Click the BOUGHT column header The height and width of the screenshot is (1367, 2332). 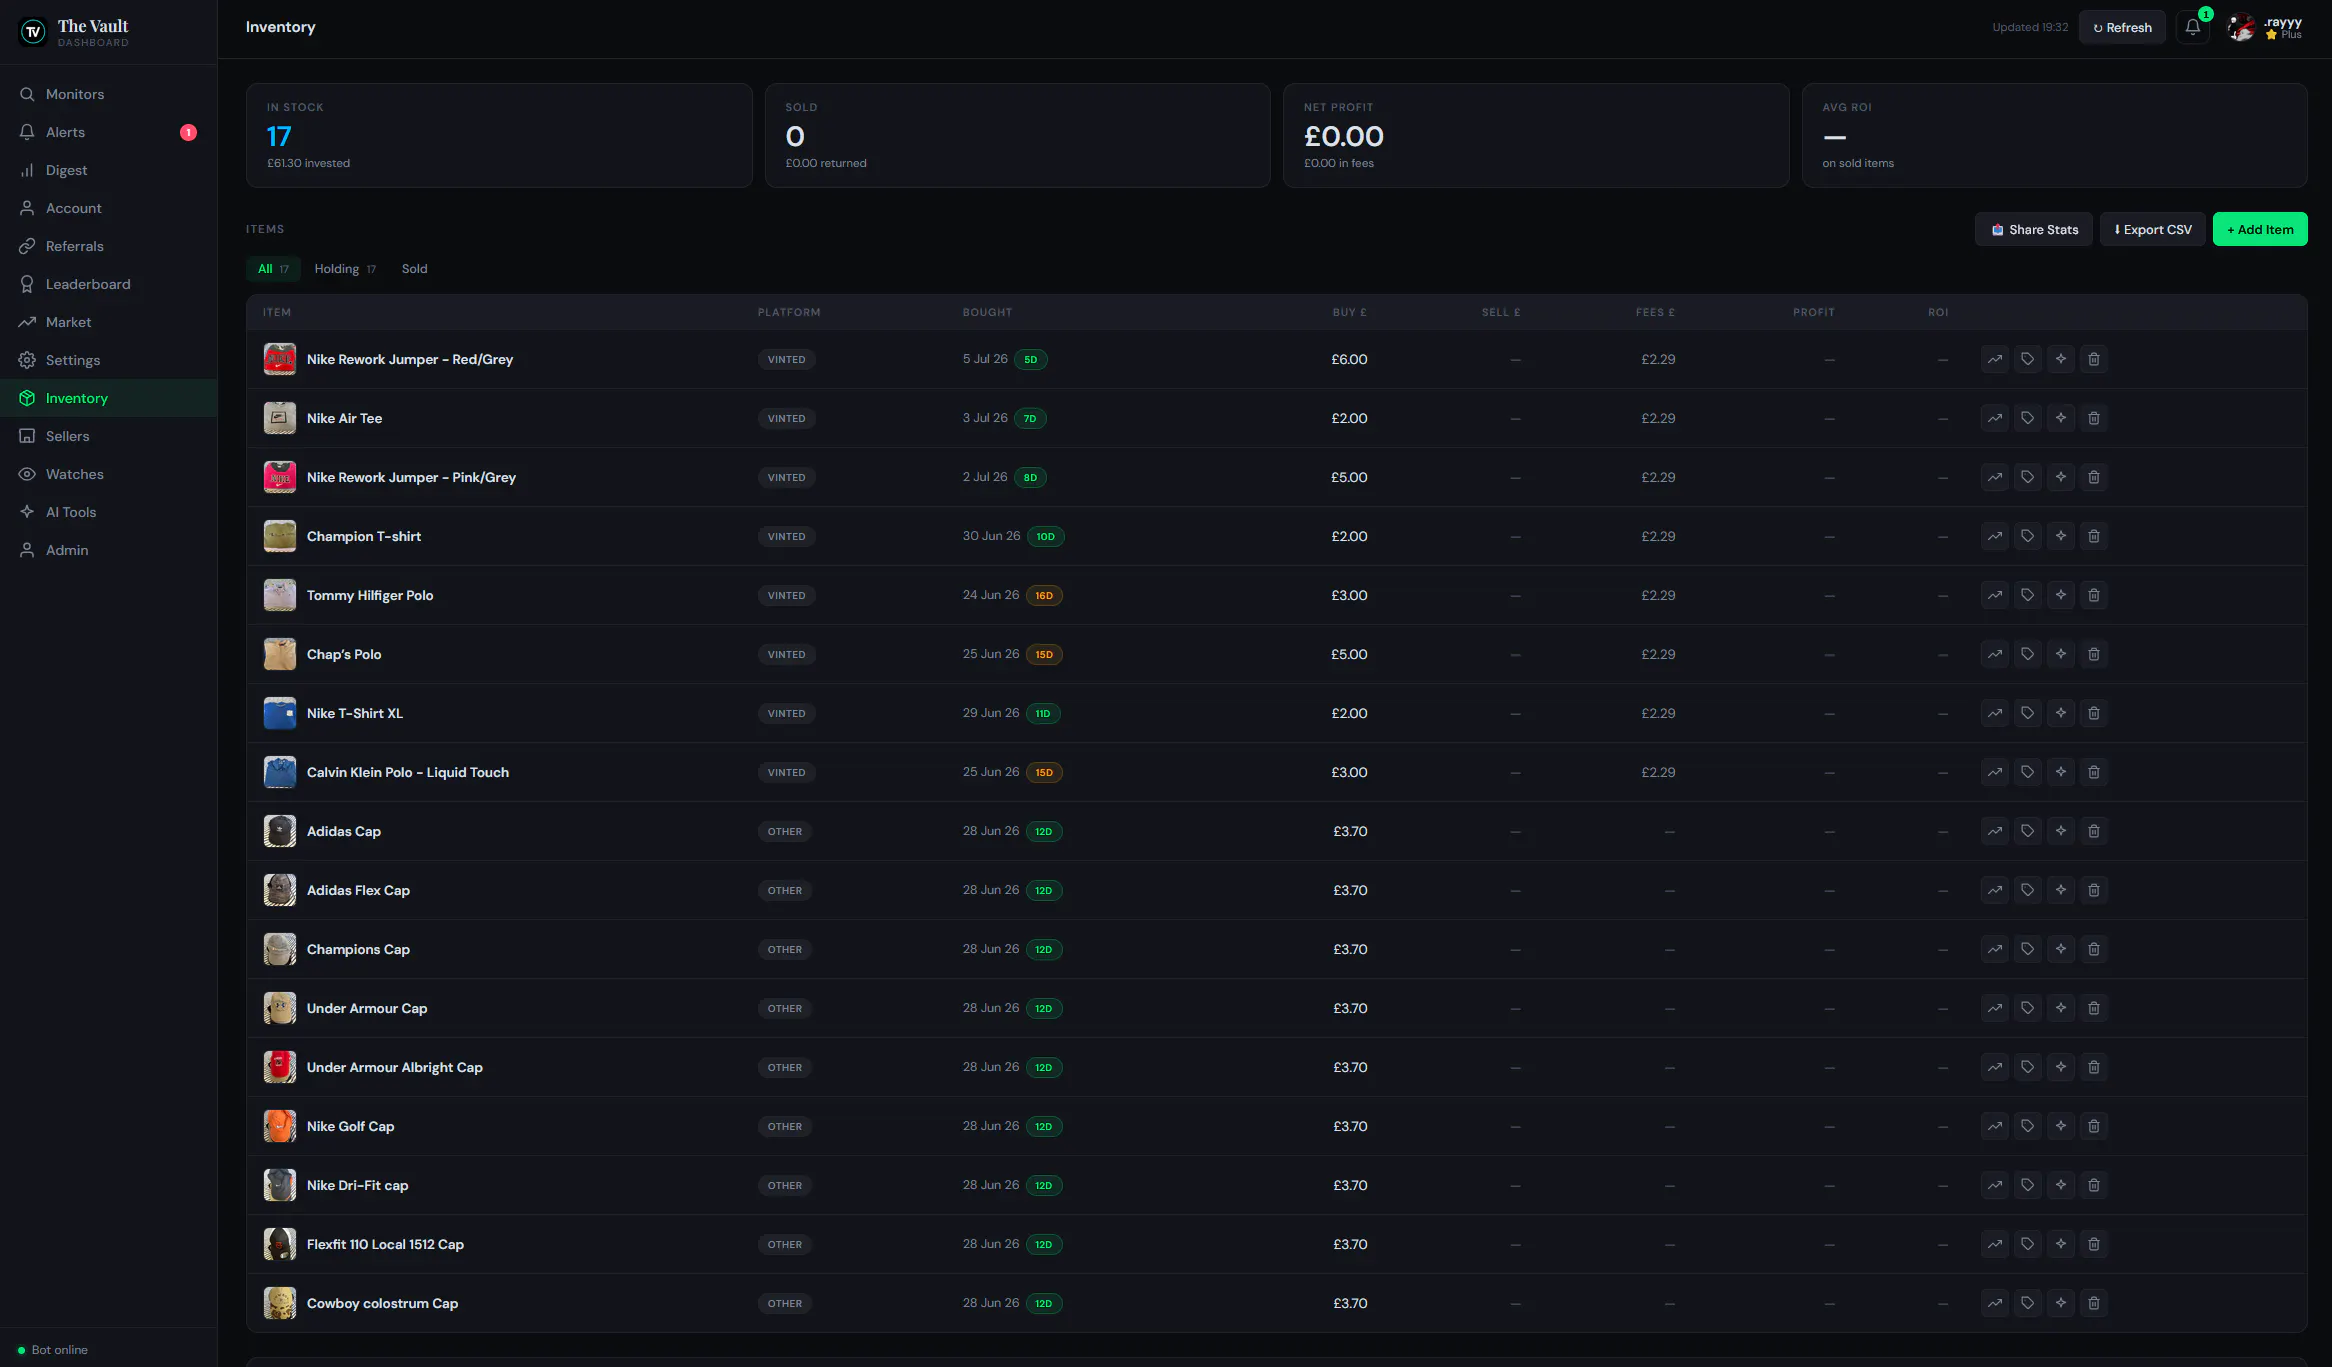987,312
